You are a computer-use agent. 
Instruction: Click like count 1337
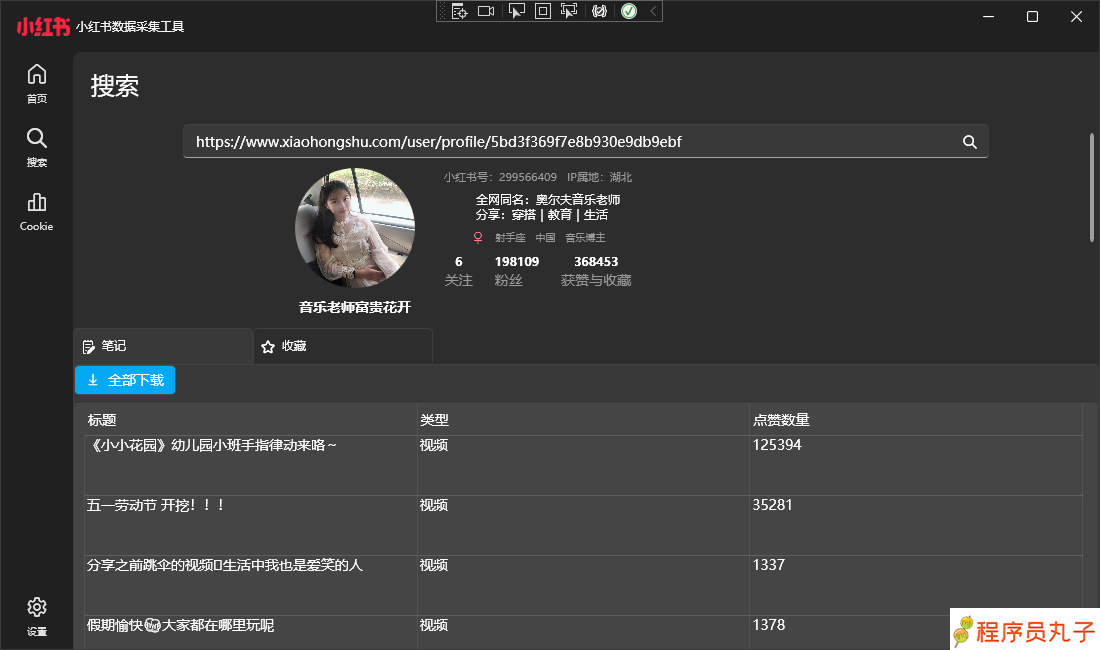click(x=768, y=565)
